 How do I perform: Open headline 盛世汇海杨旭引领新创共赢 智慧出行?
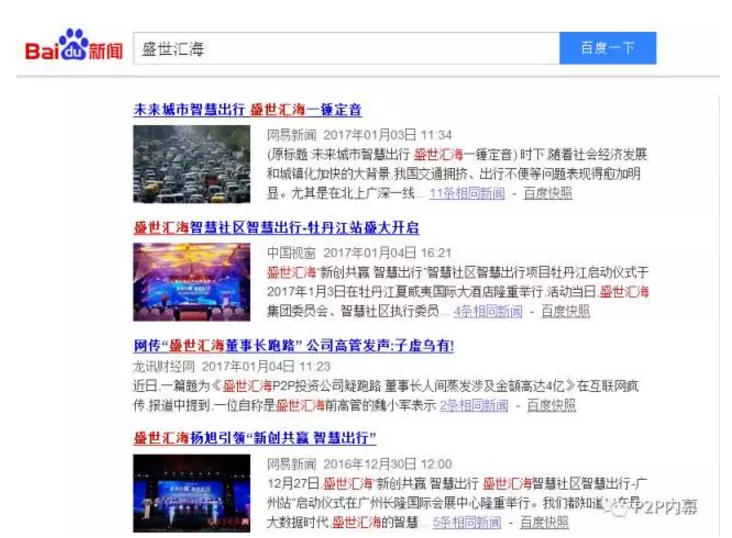255,438
